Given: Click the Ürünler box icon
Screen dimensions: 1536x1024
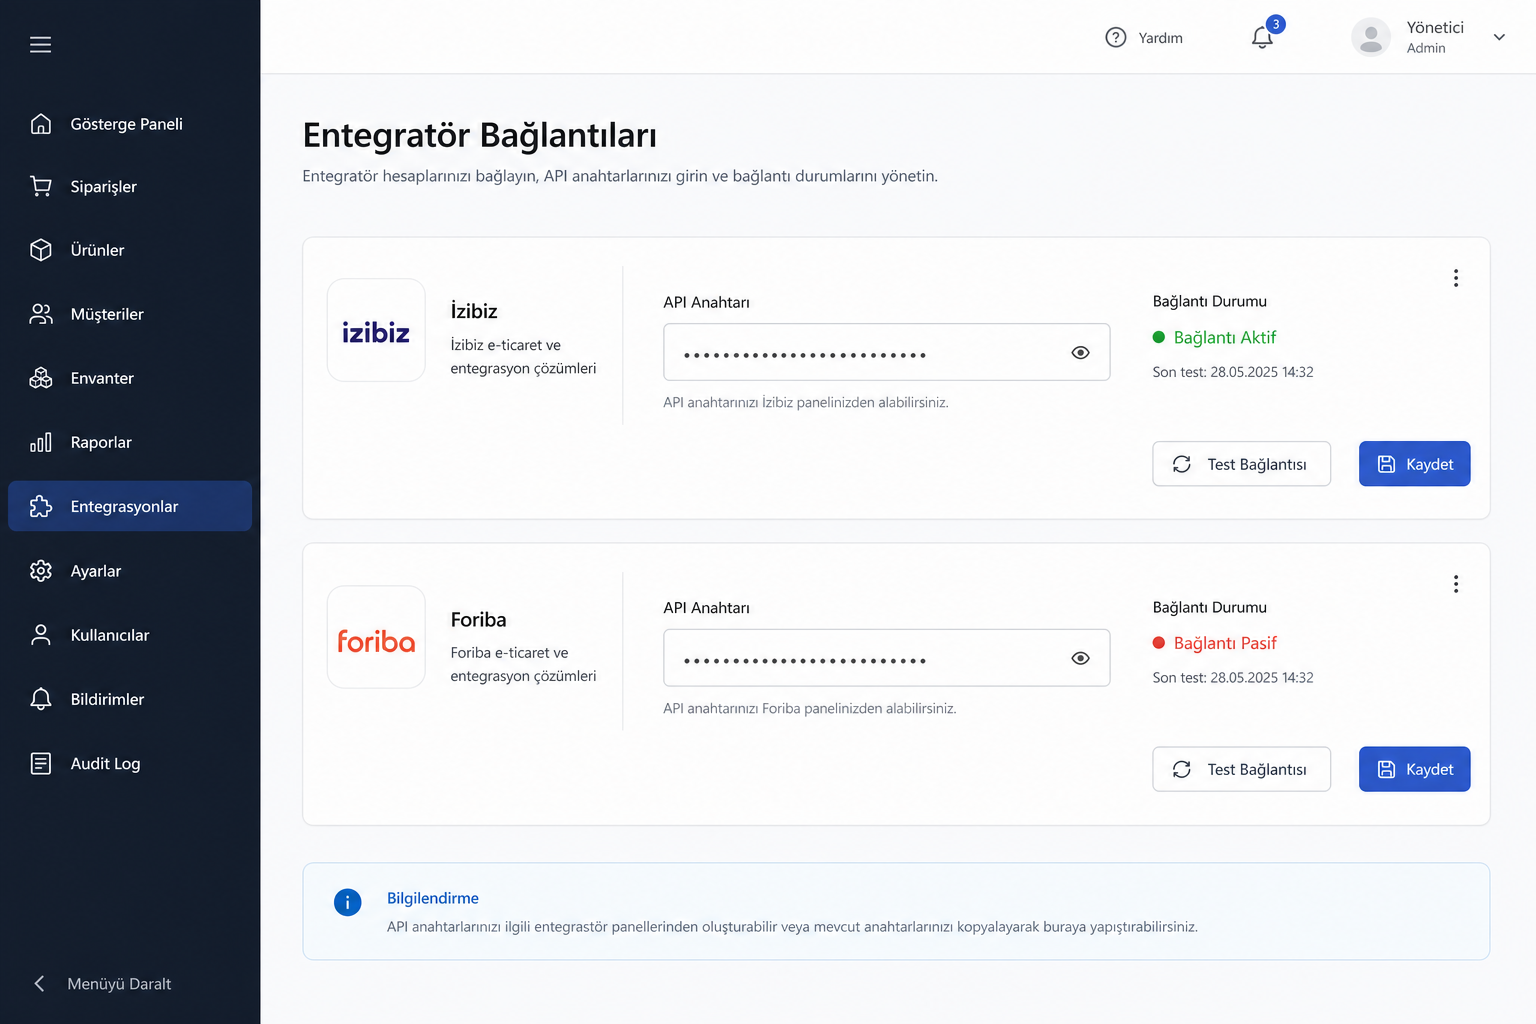Looking at the screenshot, I should point(41,250).
